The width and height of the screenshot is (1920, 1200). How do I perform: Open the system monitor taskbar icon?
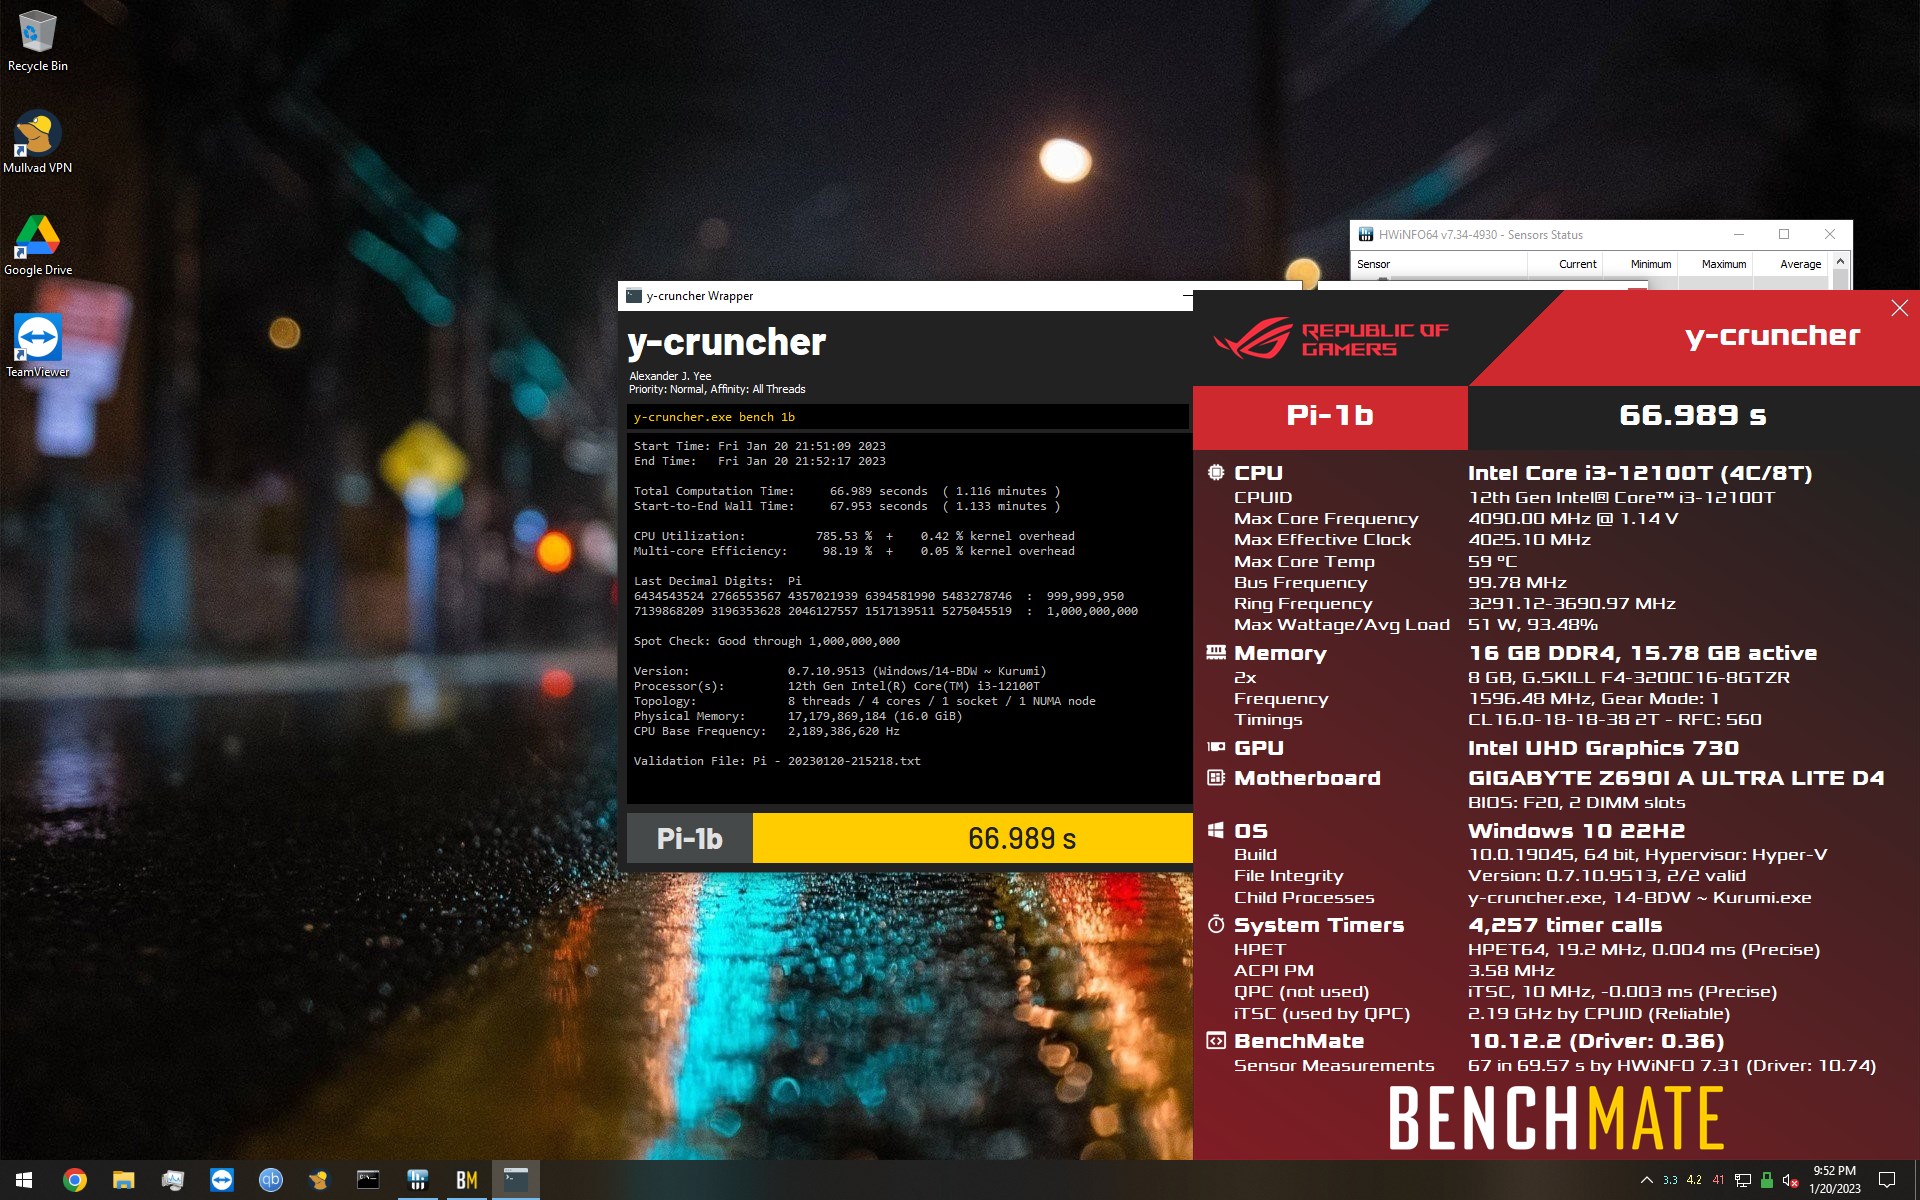point(172,1180)
